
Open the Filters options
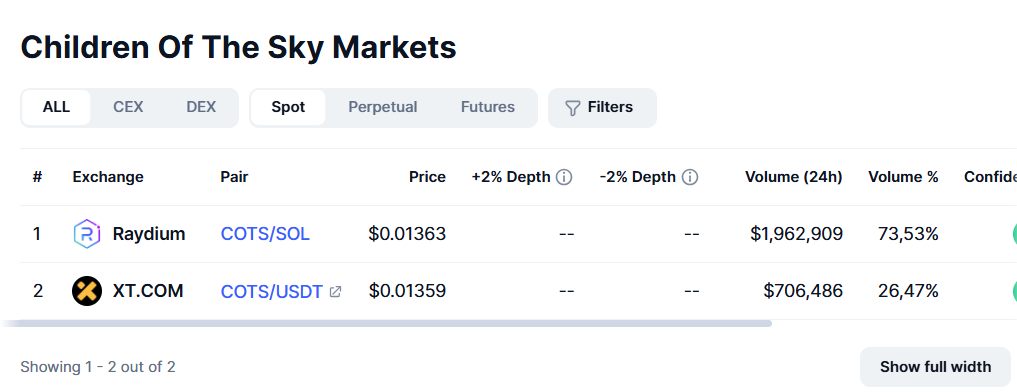pyautogui.click(x=603, y=108)
